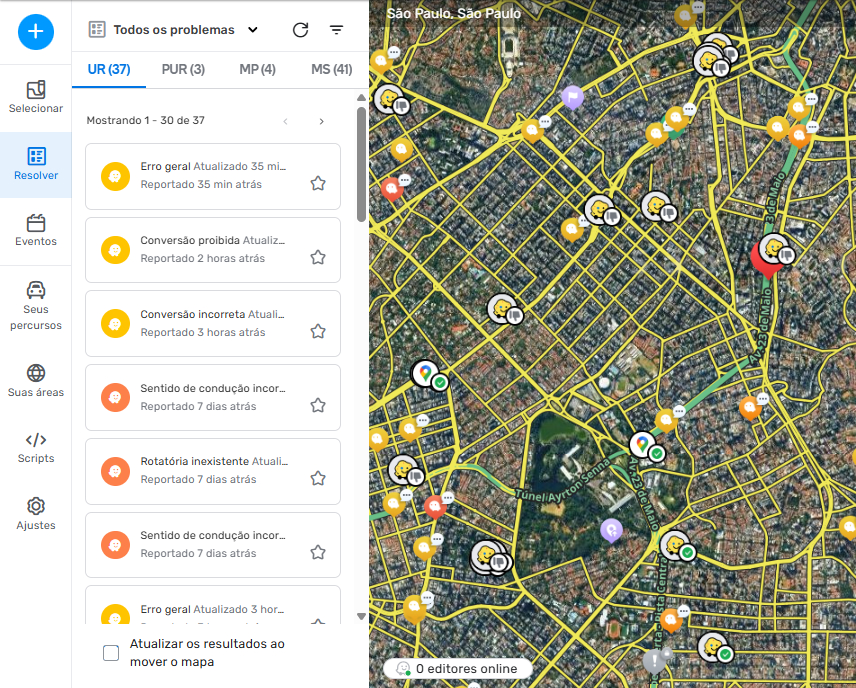Open the filter options icon
This screenshot has width=856, height=688.
[x=336, y=30]
